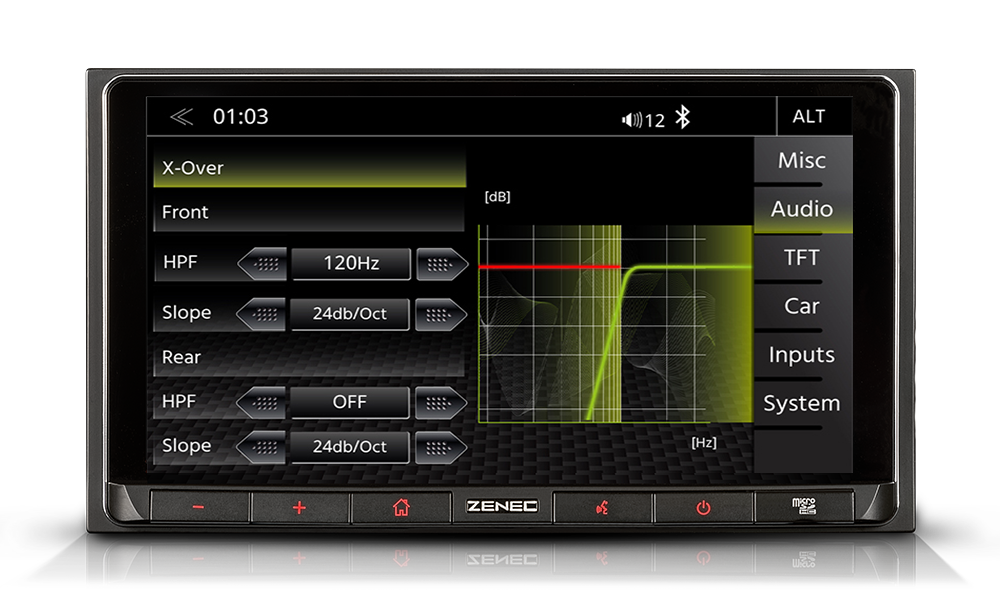Increase Rear Slope with right arrow

coord(441,447)
